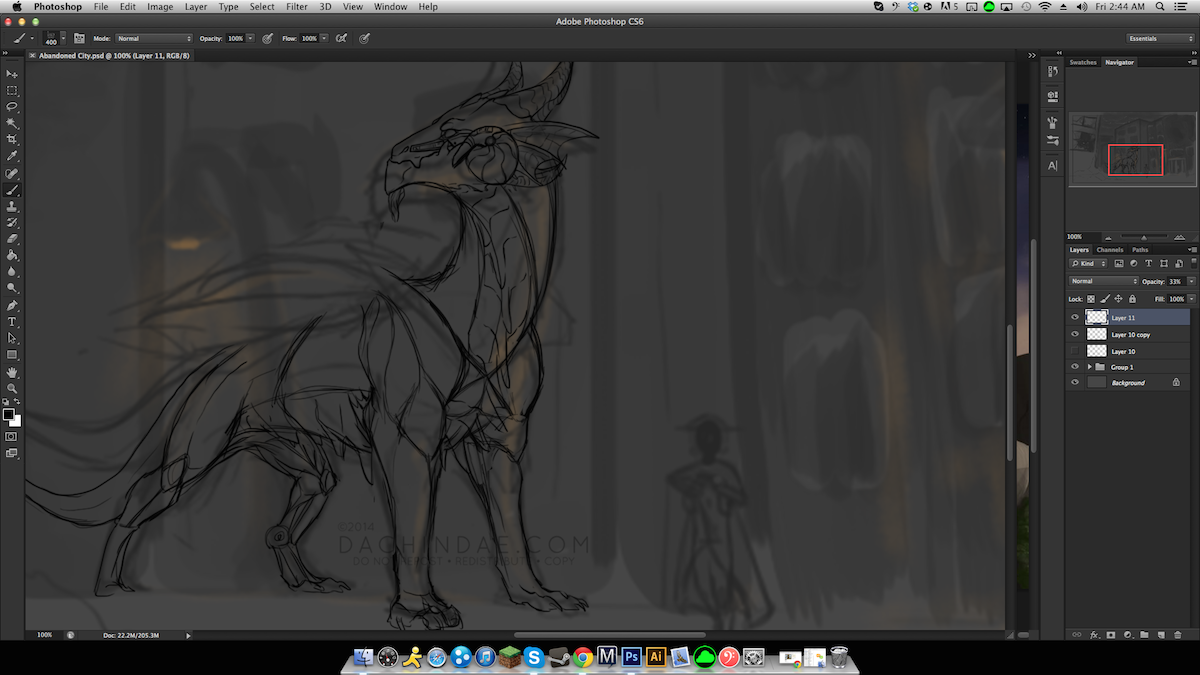Pick the Eyedropper tool
This screenshot has width=1200, height=675.
[x=12, y=156]
